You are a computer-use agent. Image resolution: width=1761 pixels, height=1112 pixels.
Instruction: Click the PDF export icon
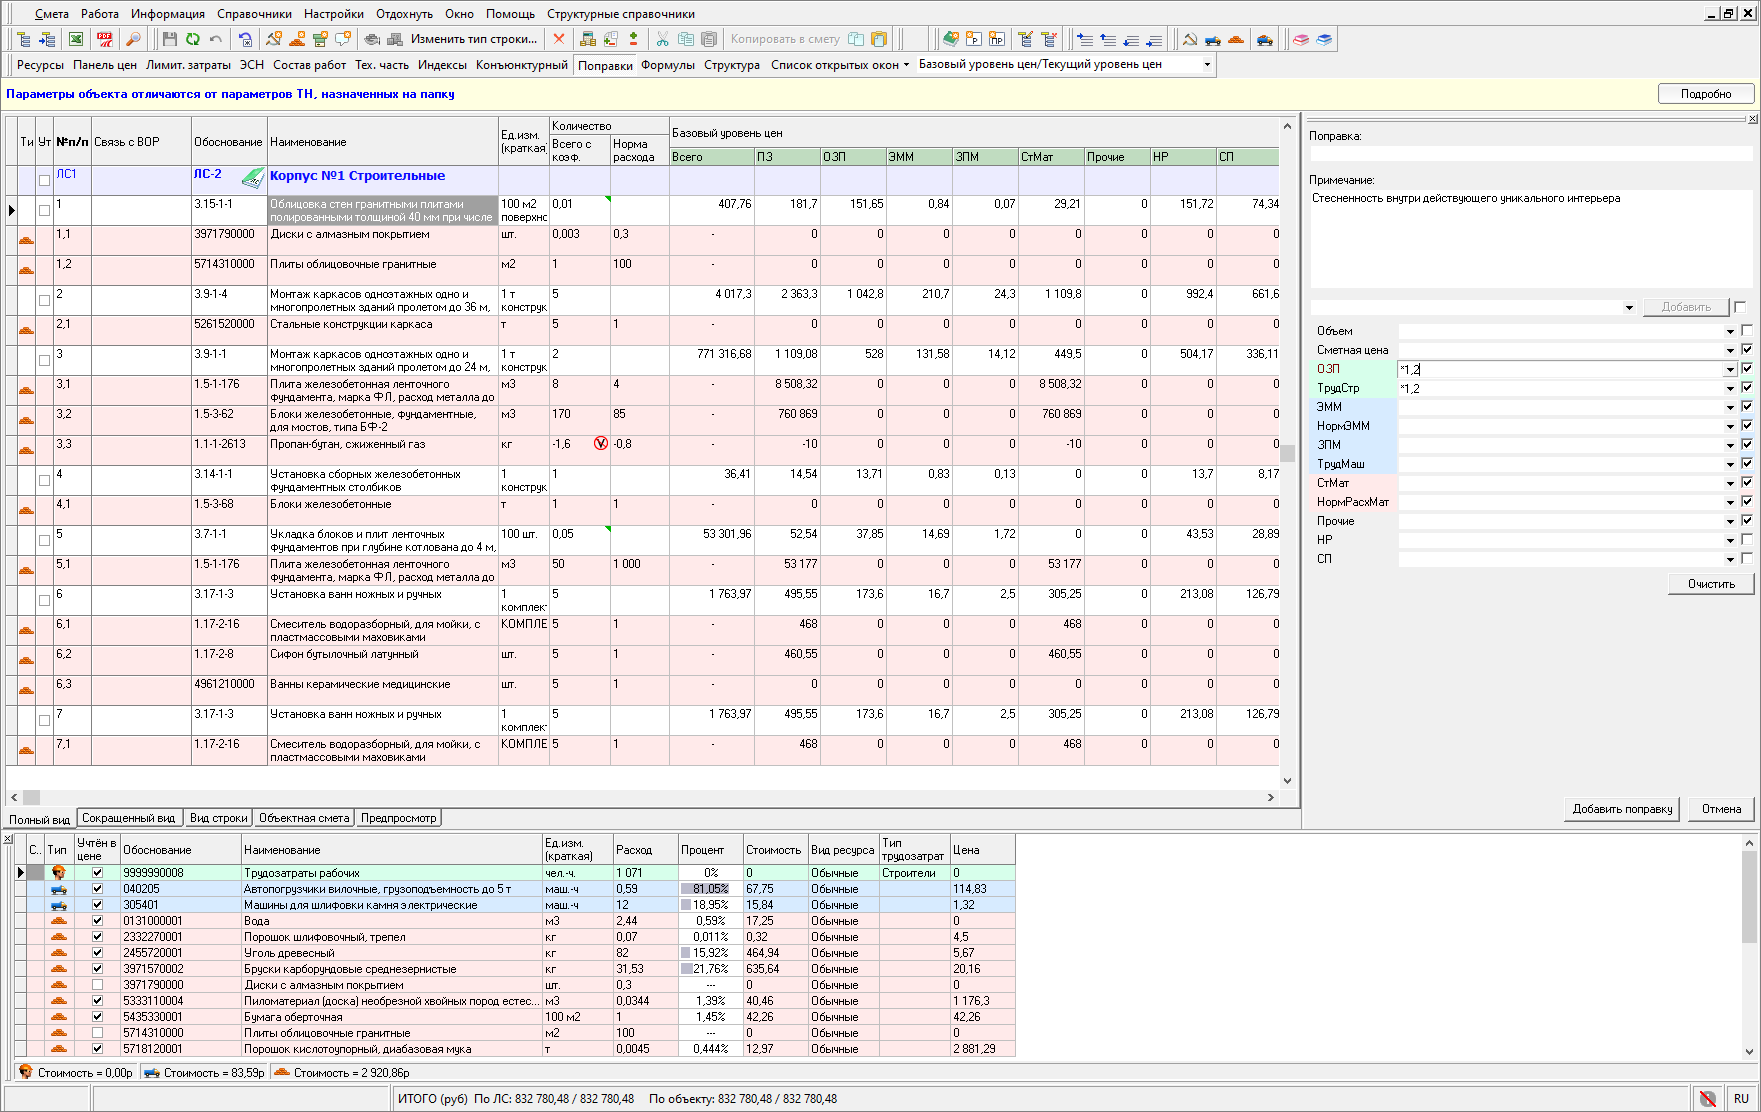pos(104,39)
